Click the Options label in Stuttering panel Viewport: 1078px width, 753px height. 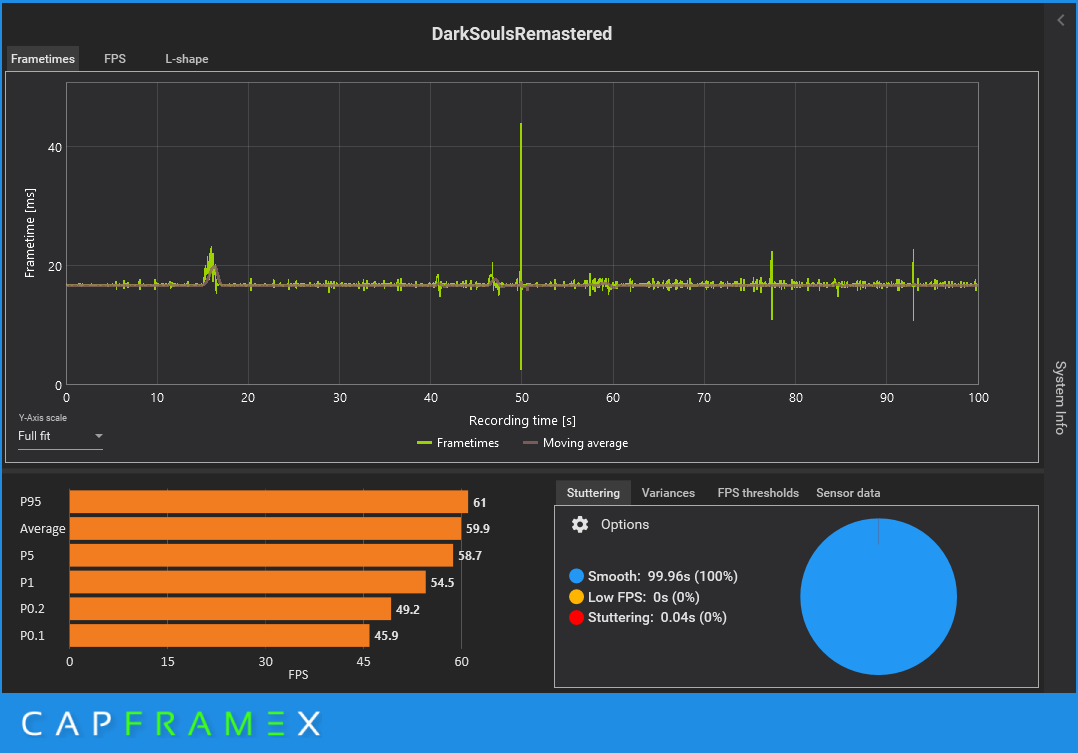coord(625,525)
